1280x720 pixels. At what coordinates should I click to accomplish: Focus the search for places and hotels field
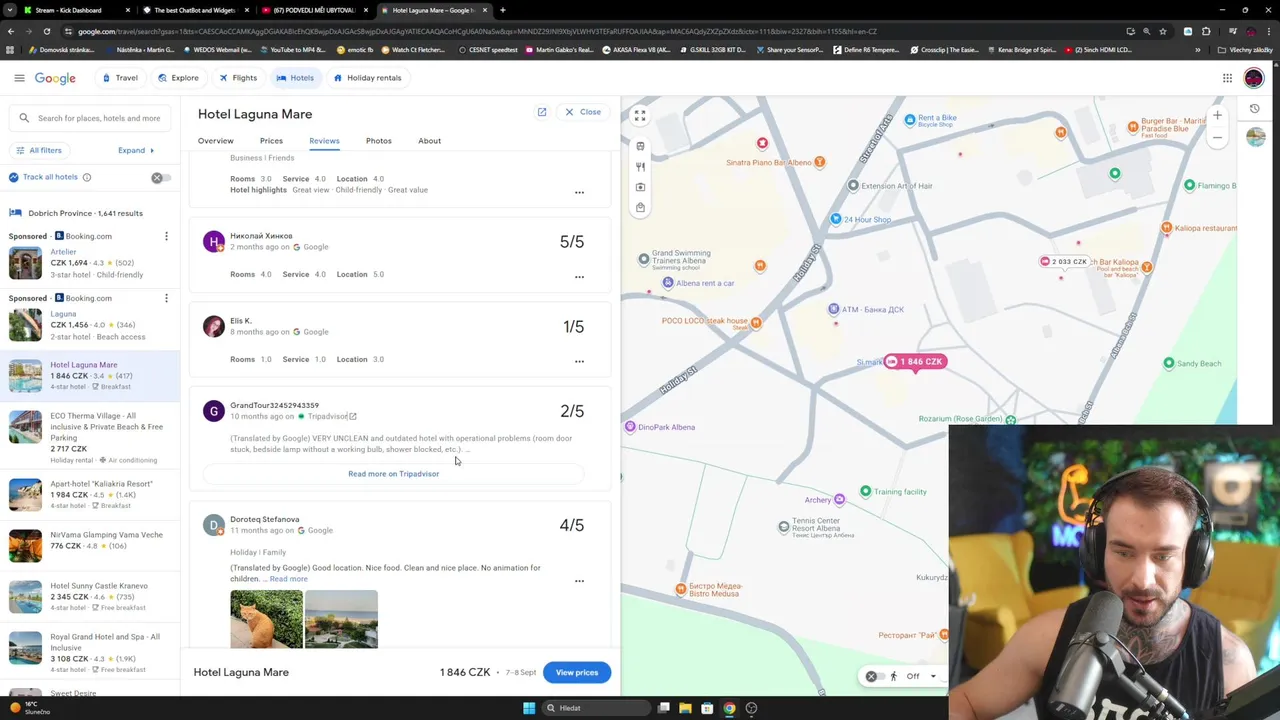[x=90, y=118]
